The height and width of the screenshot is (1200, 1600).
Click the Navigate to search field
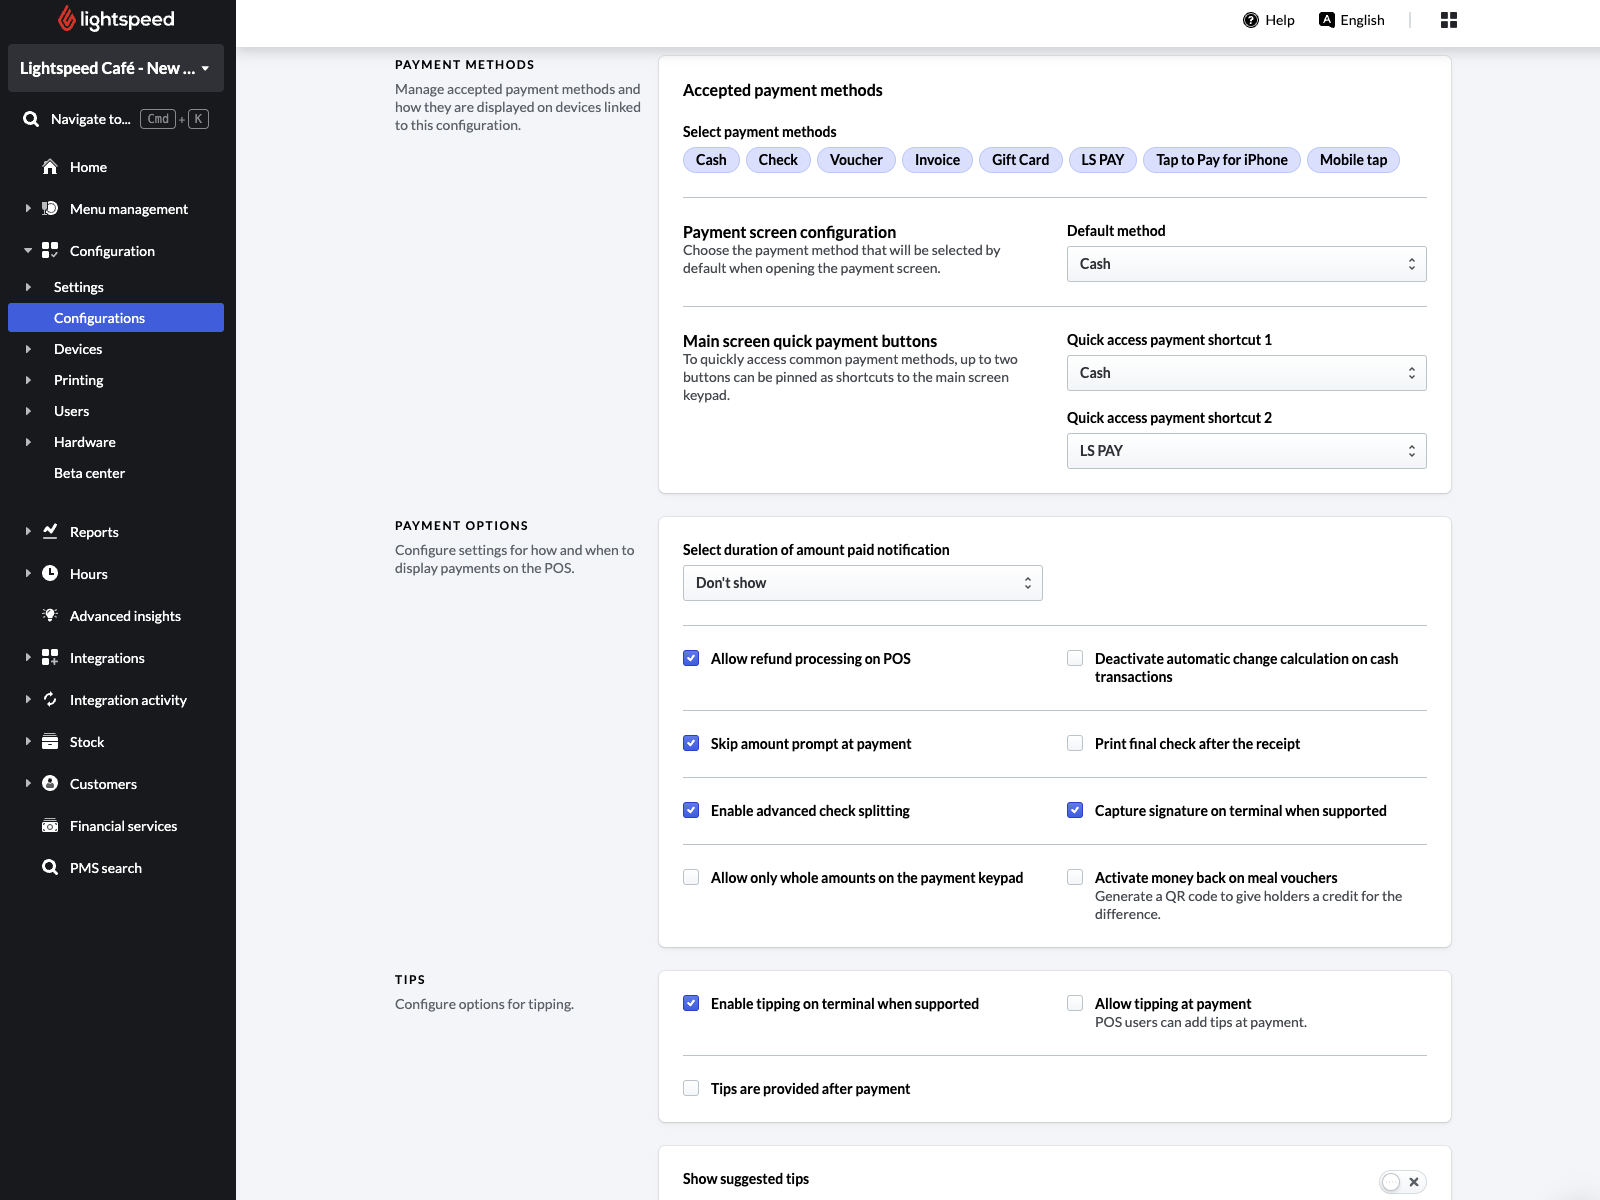click(x=91, y=119)
